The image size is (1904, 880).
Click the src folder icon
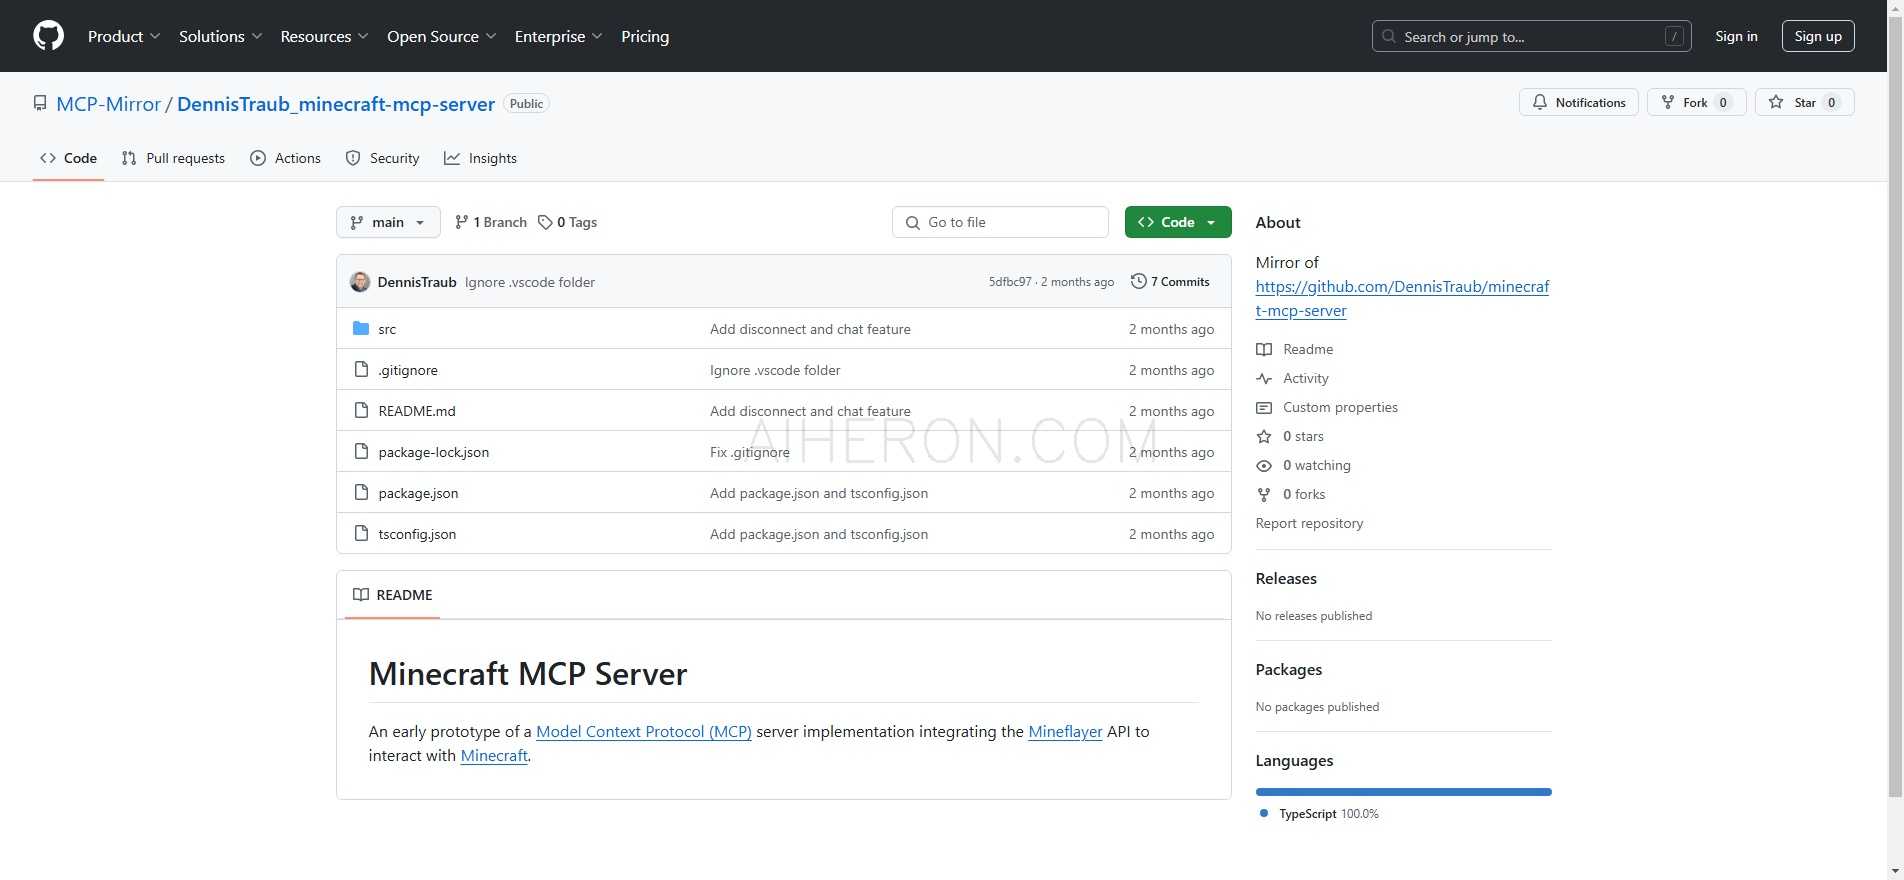[361, 328]
